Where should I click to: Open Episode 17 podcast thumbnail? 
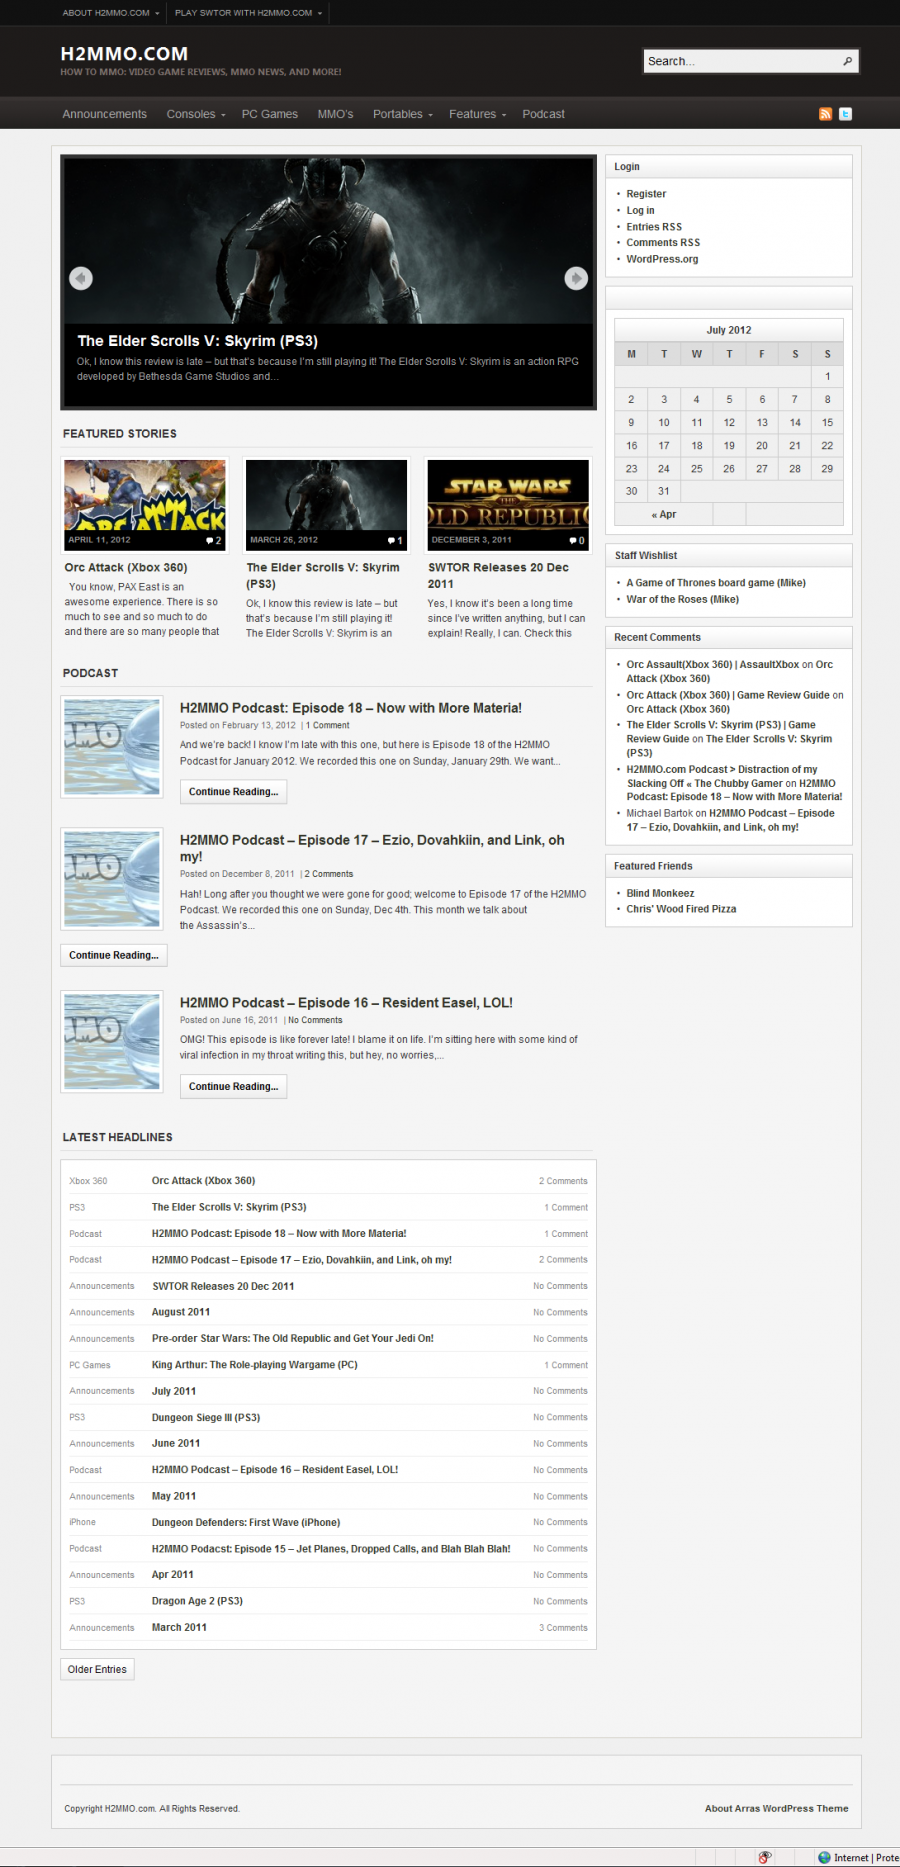pos(112,879)
